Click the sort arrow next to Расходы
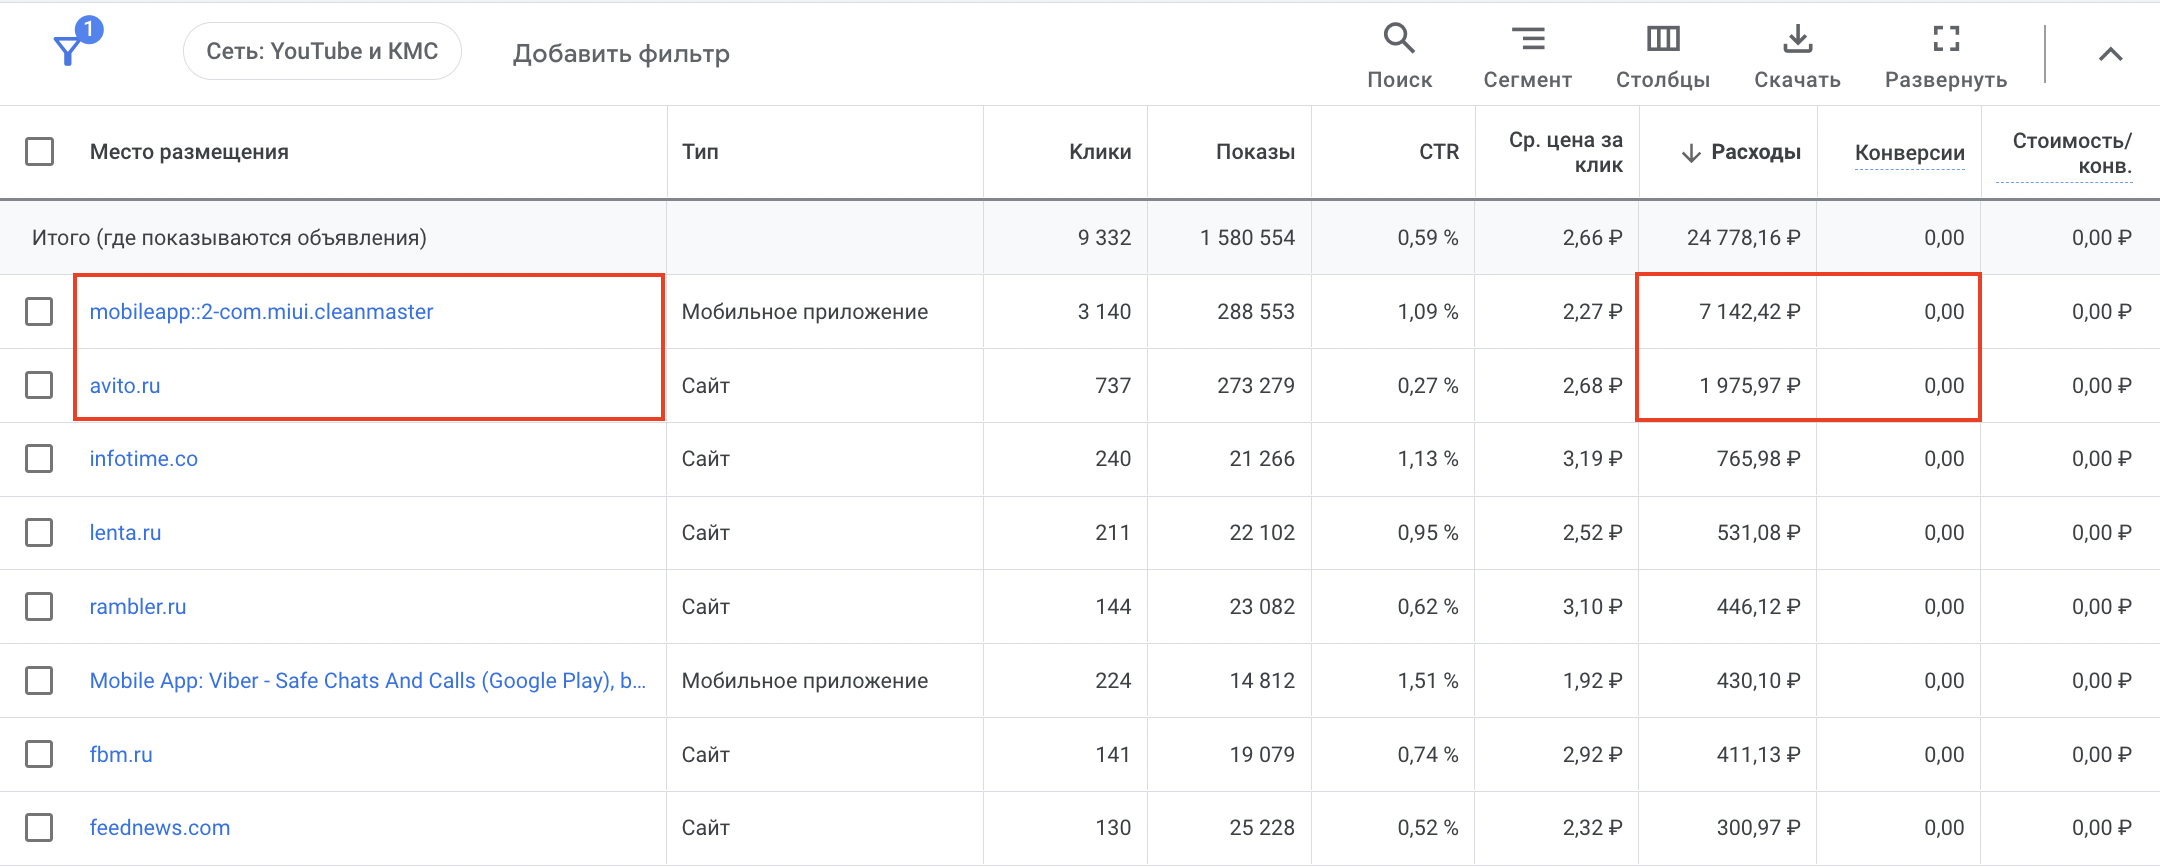 click(1691, 153)
